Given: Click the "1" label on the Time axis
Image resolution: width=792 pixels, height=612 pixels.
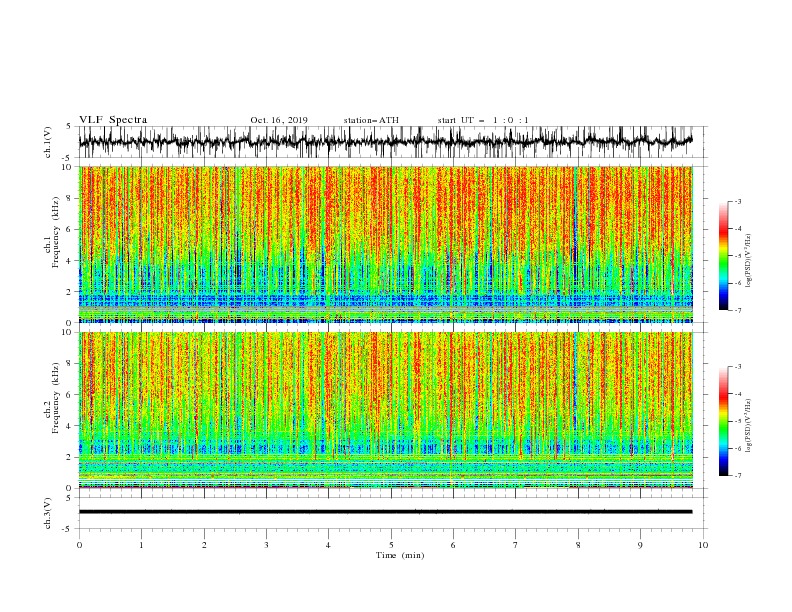Looking at the screenshot, I should coord(141,545).
